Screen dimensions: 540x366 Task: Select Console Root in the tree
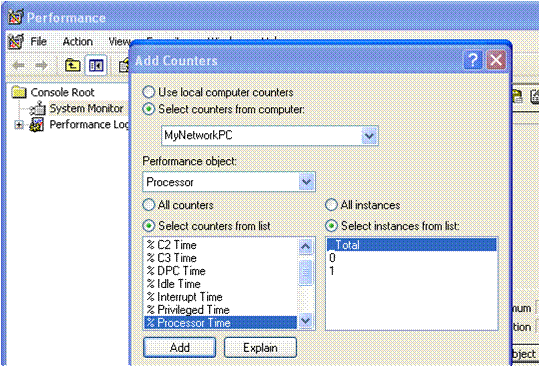point(62,92)
